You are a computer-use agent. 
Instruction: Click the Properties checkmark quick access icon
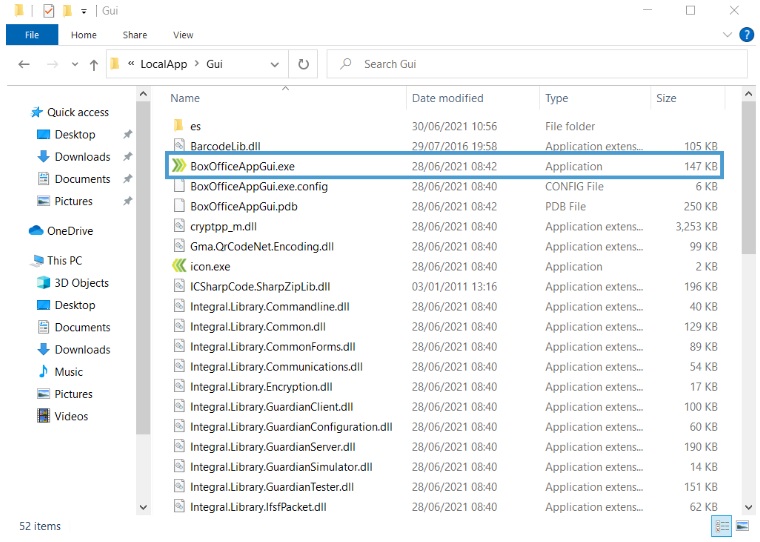(48, 11)
